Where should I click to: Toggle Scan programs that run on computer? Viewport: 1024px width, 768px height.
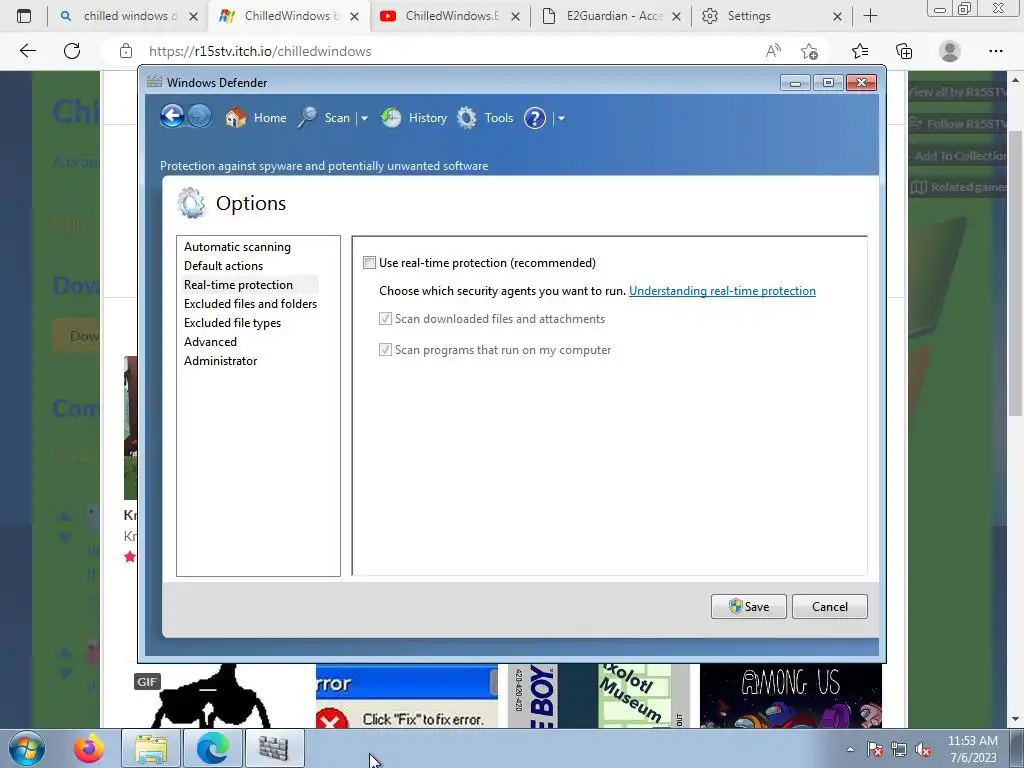[x=385, y=350]
